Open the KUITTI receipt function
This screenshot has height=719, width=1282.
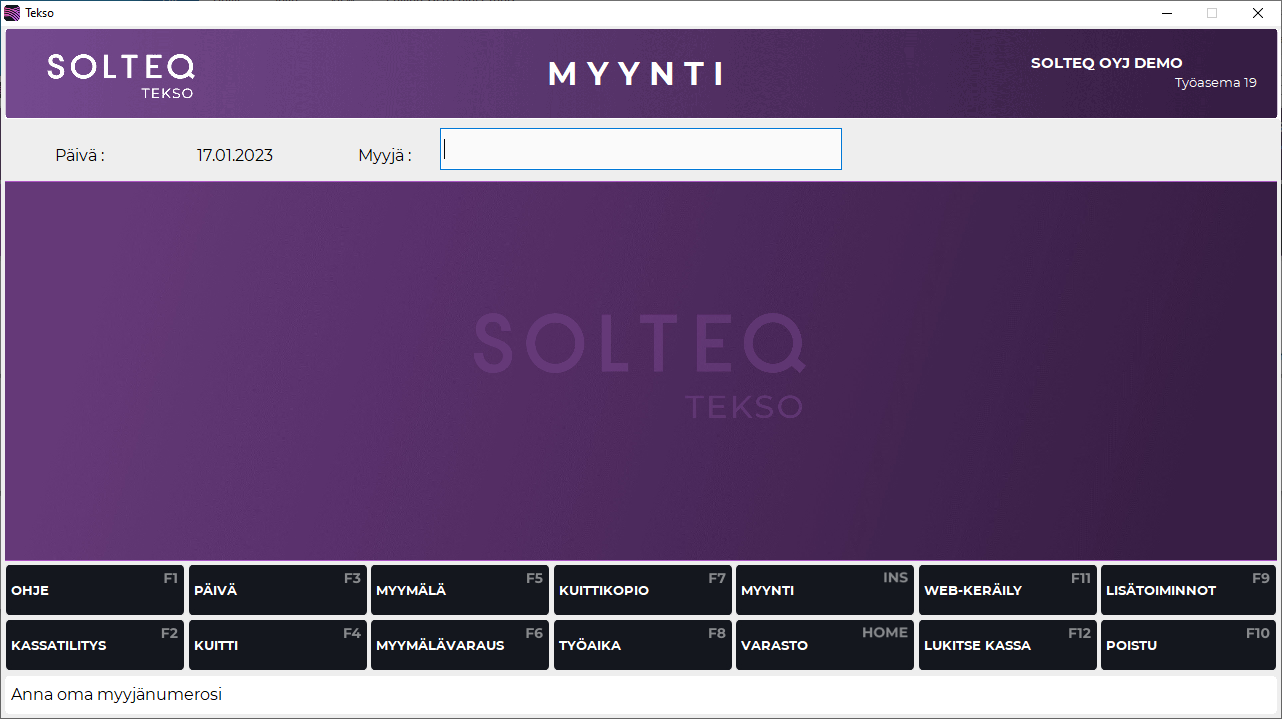(277, 645)
